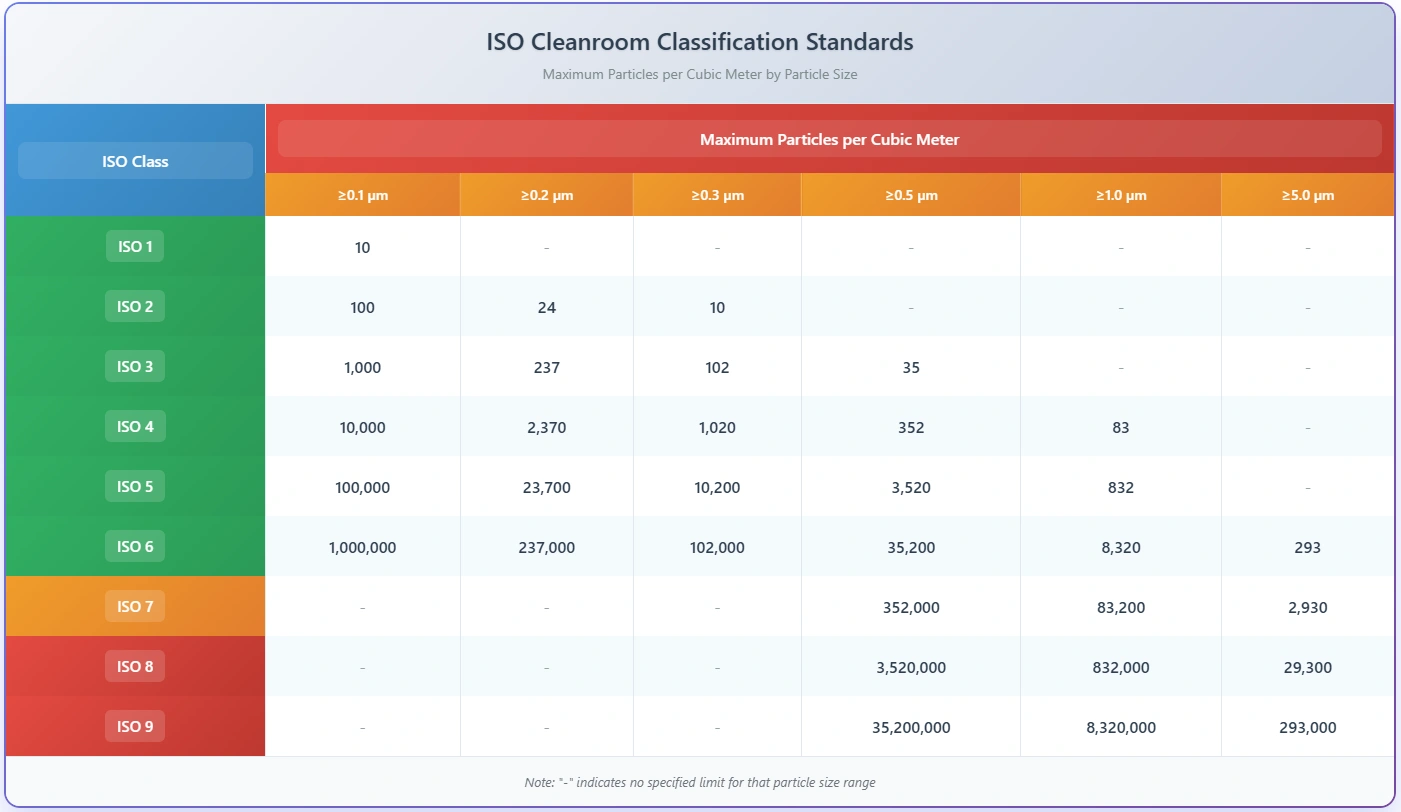1401x812 pixels.
Task: Click the value 3,520 in ISO 5 row
Action: click(910, 487)
